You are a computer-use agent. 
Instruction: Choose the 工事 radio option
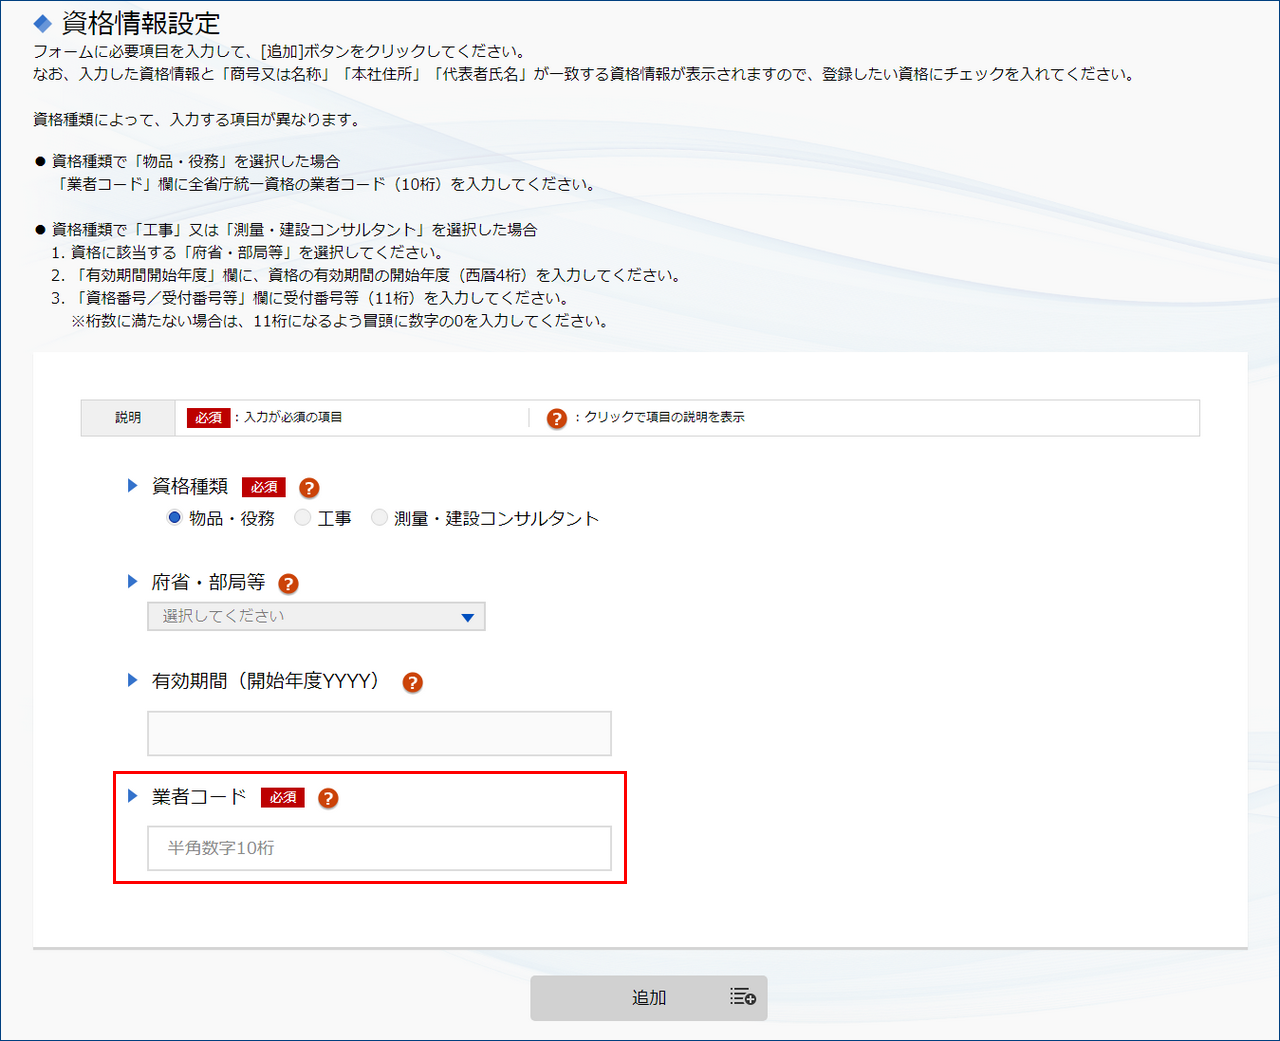point(303,518)
